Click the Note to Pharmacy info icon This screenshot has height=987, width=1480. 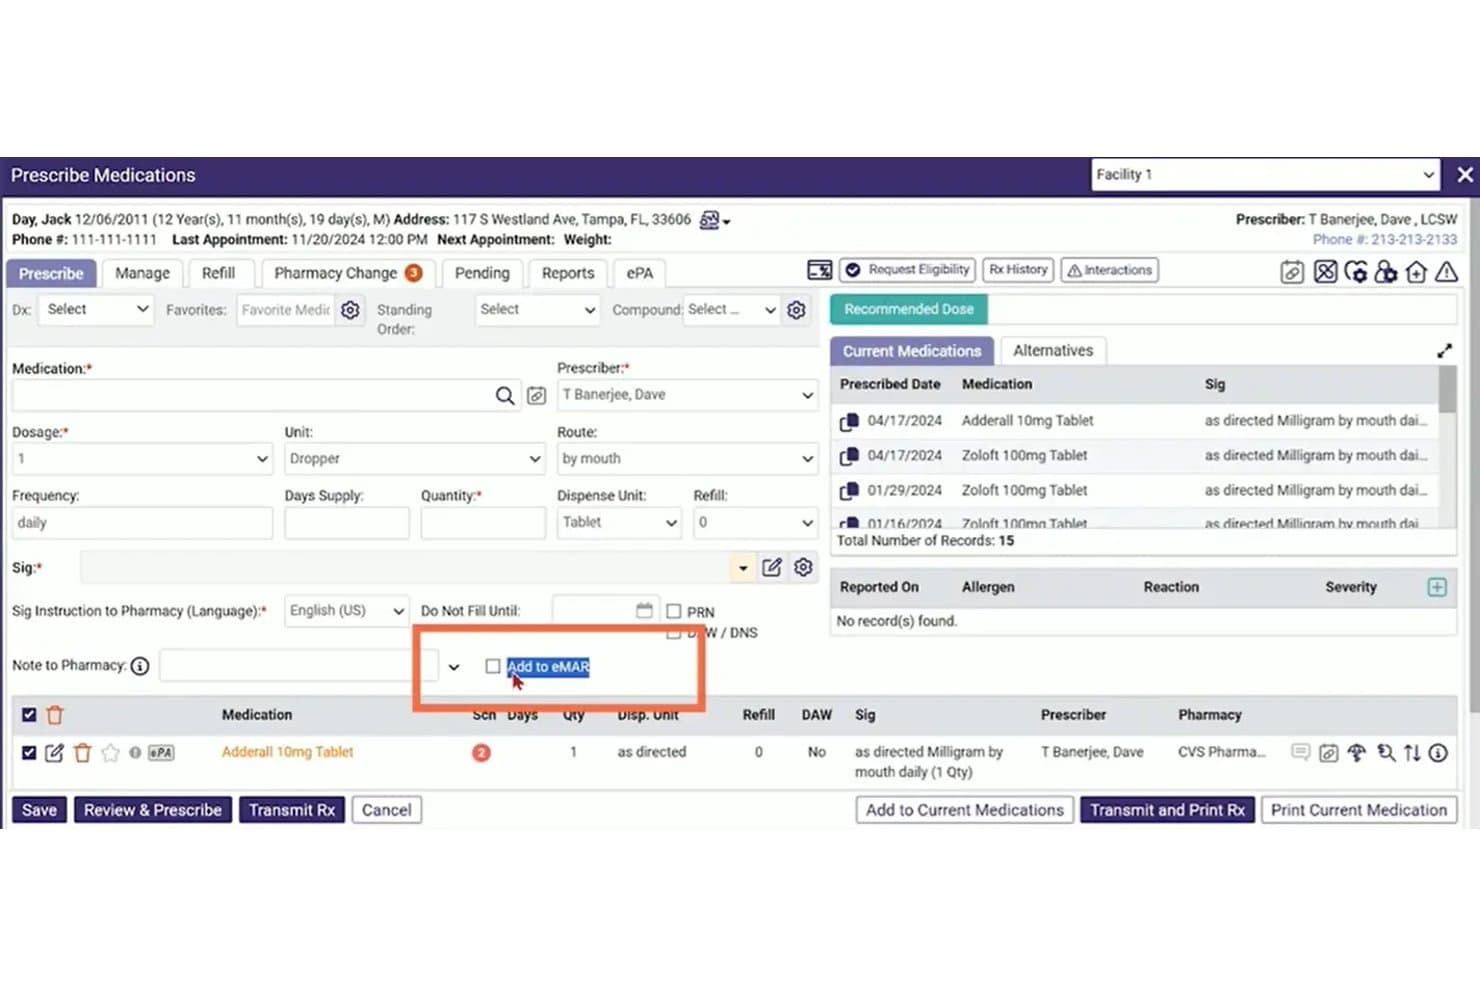(140, 666)
